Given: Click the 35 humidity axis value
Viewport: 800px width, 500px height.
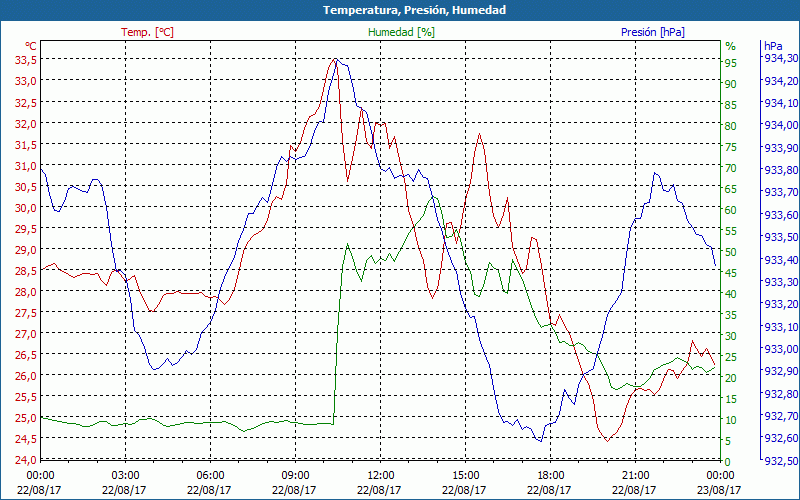Looking at the screenshot, I should (731, 315).
